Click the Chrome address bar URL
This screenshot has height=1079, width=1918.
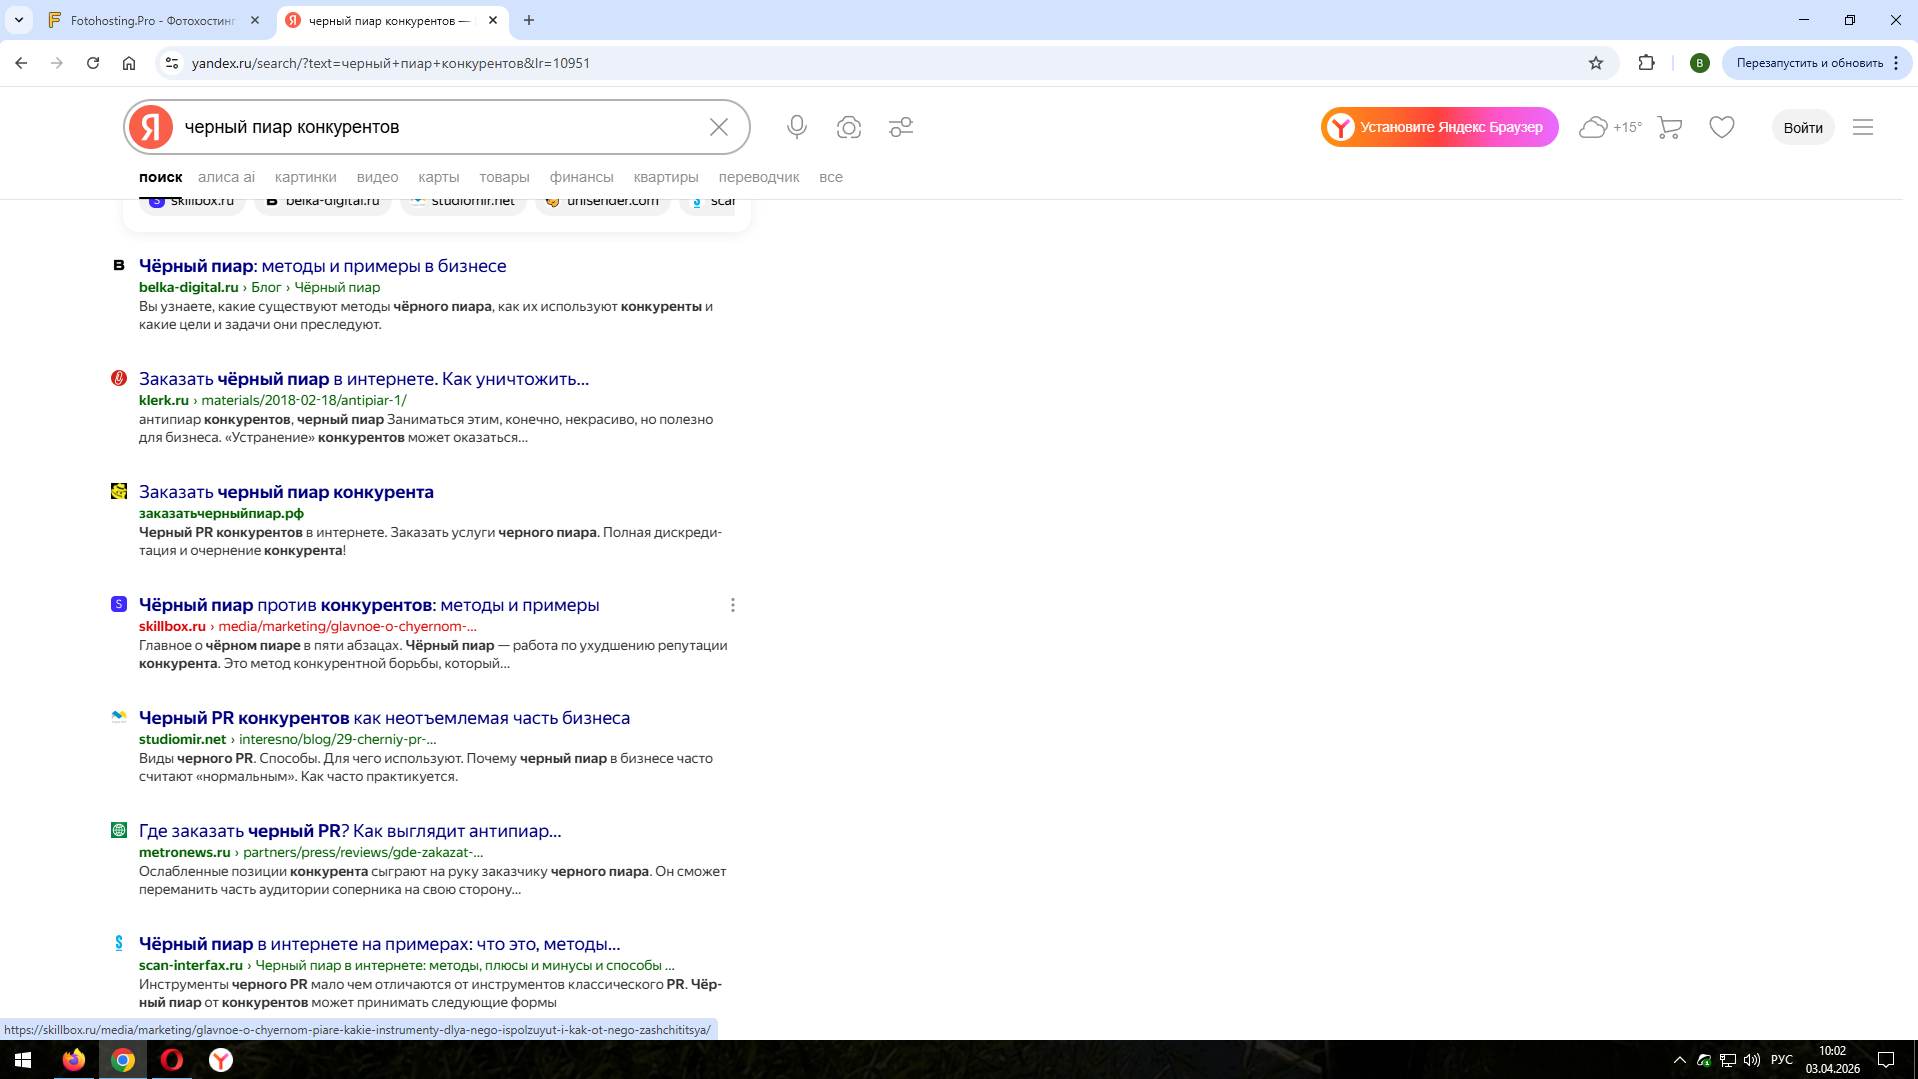click(391, 63)
